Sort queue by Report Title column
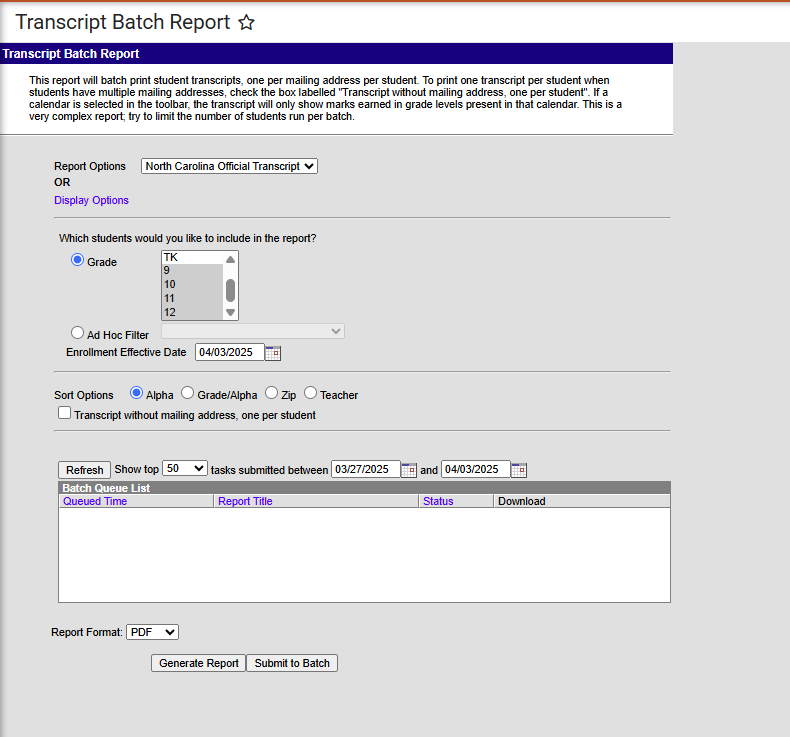Screen dimensions: 790x737 [245, 501]
